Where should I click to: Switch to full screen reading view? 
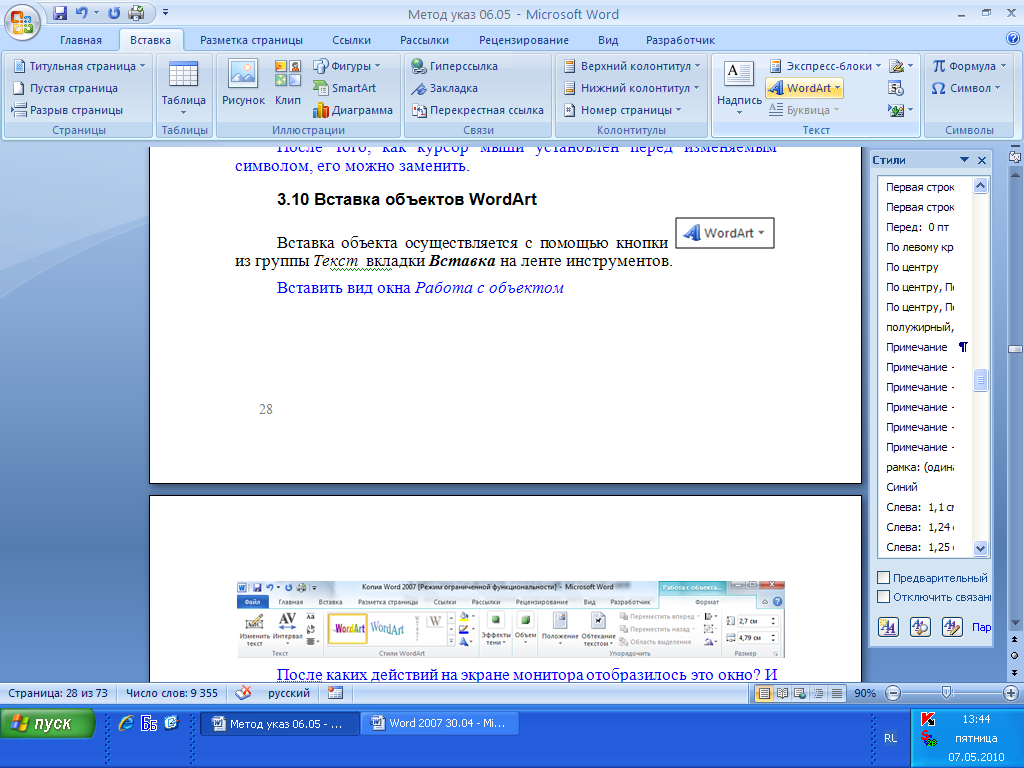coord(782,694)
